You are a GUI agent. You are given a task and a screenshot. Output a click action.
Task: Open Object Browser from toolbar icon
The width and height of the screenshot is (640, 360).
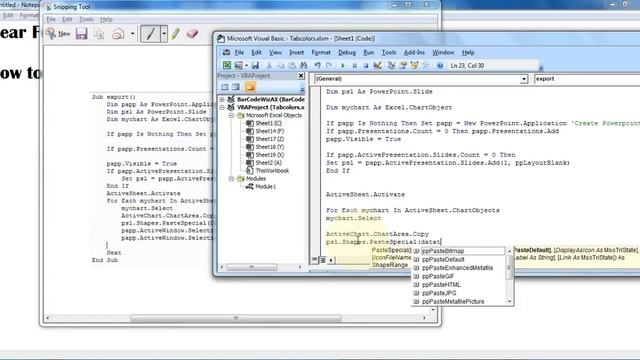point(414,65)
